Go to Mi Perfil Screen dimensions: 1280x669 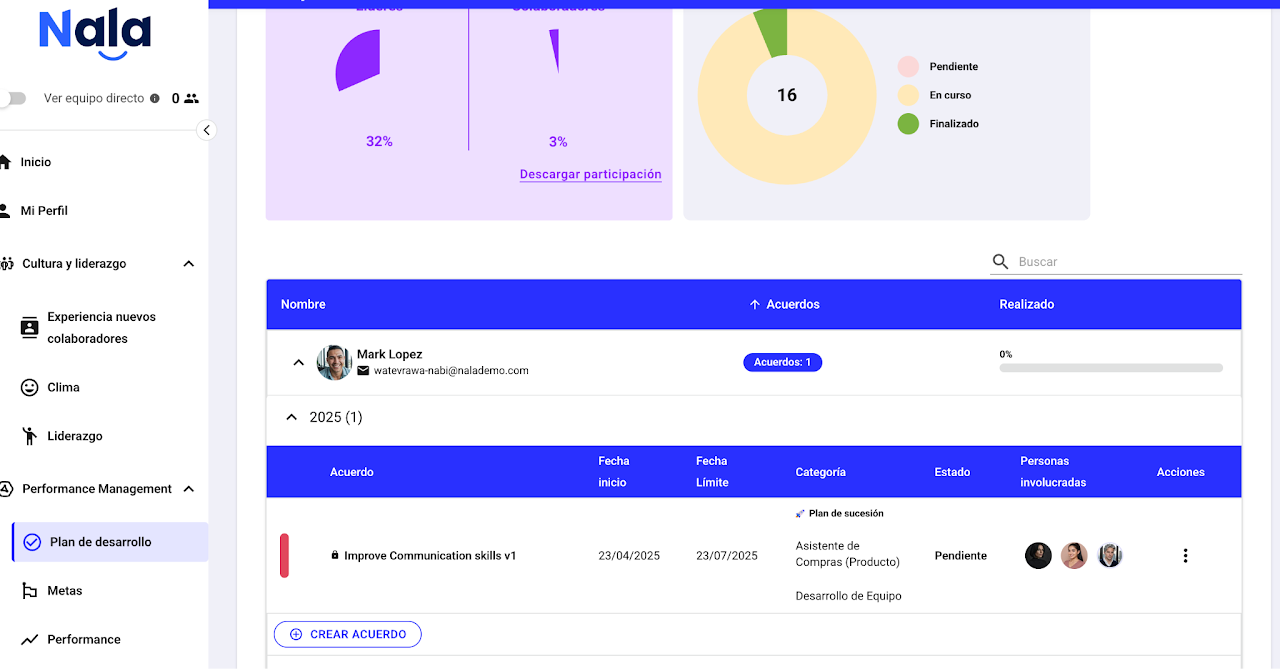[x=44, y=211]
